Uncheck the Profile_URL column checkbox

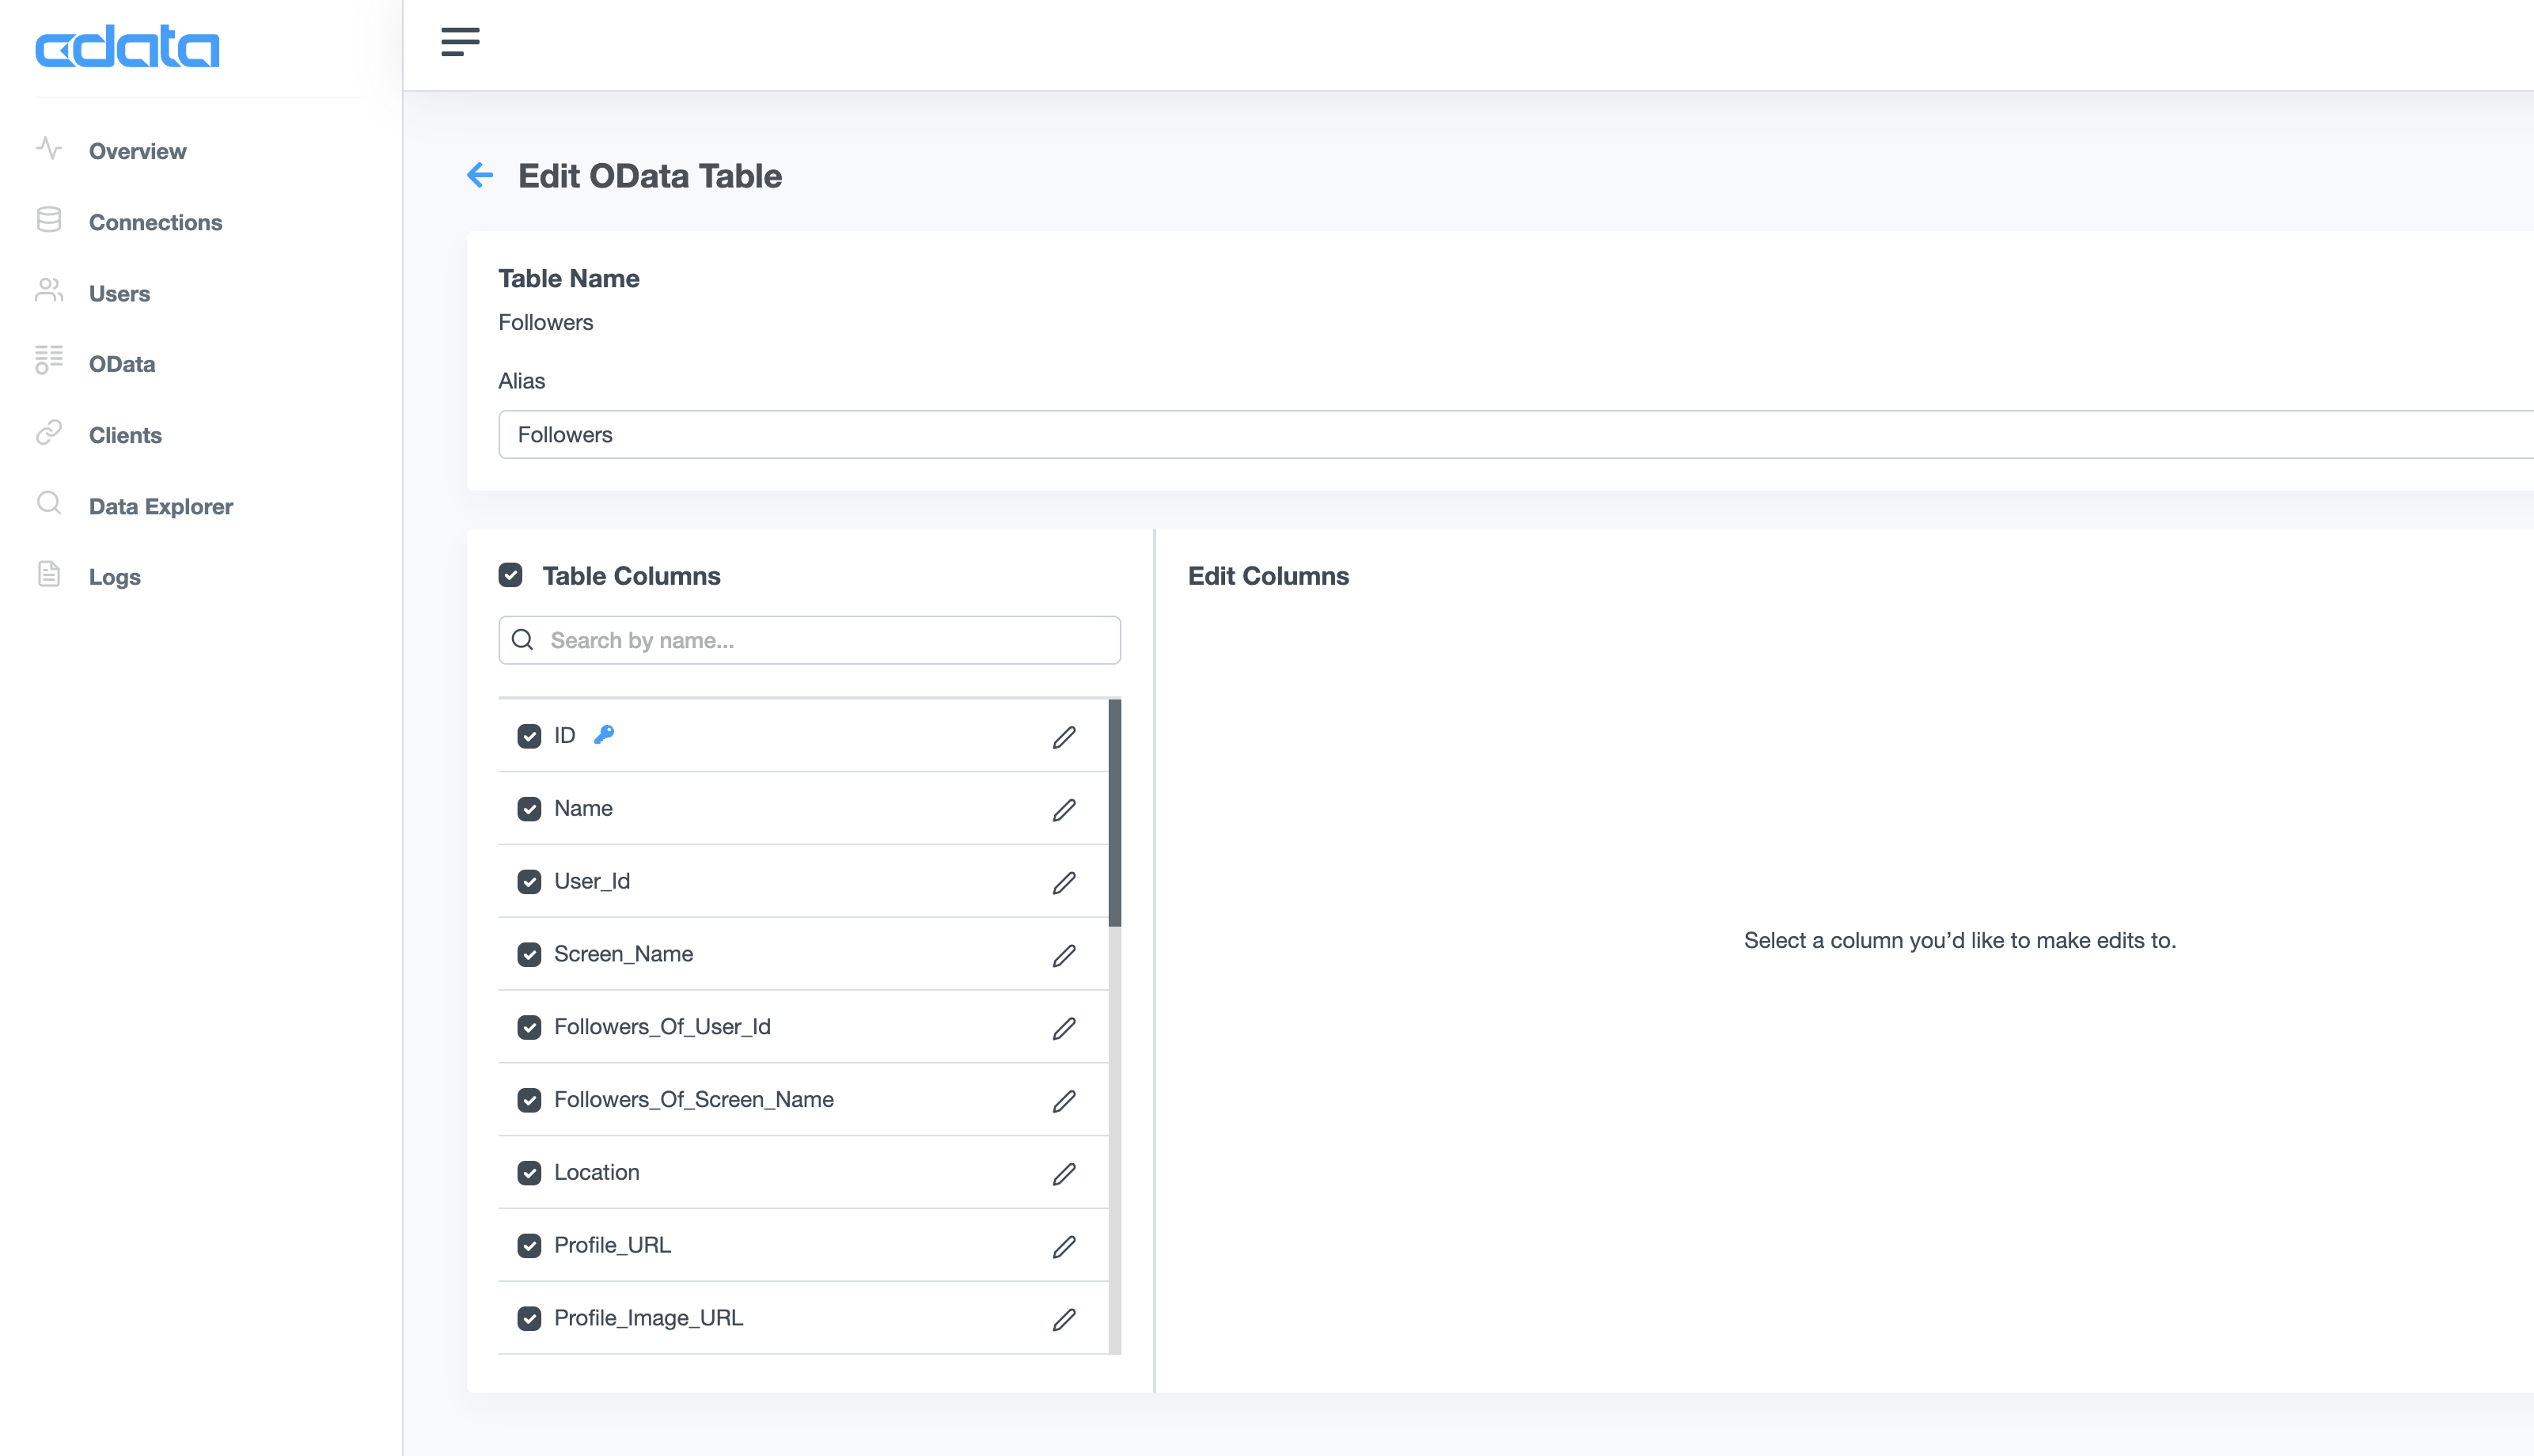click(x=529, y=1245)
